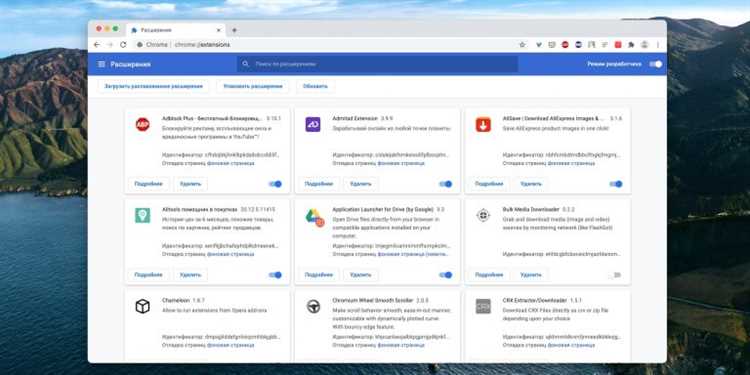
Task: Click the round red Adblock icon in the browser toolbar
Action: coord(565,44)
